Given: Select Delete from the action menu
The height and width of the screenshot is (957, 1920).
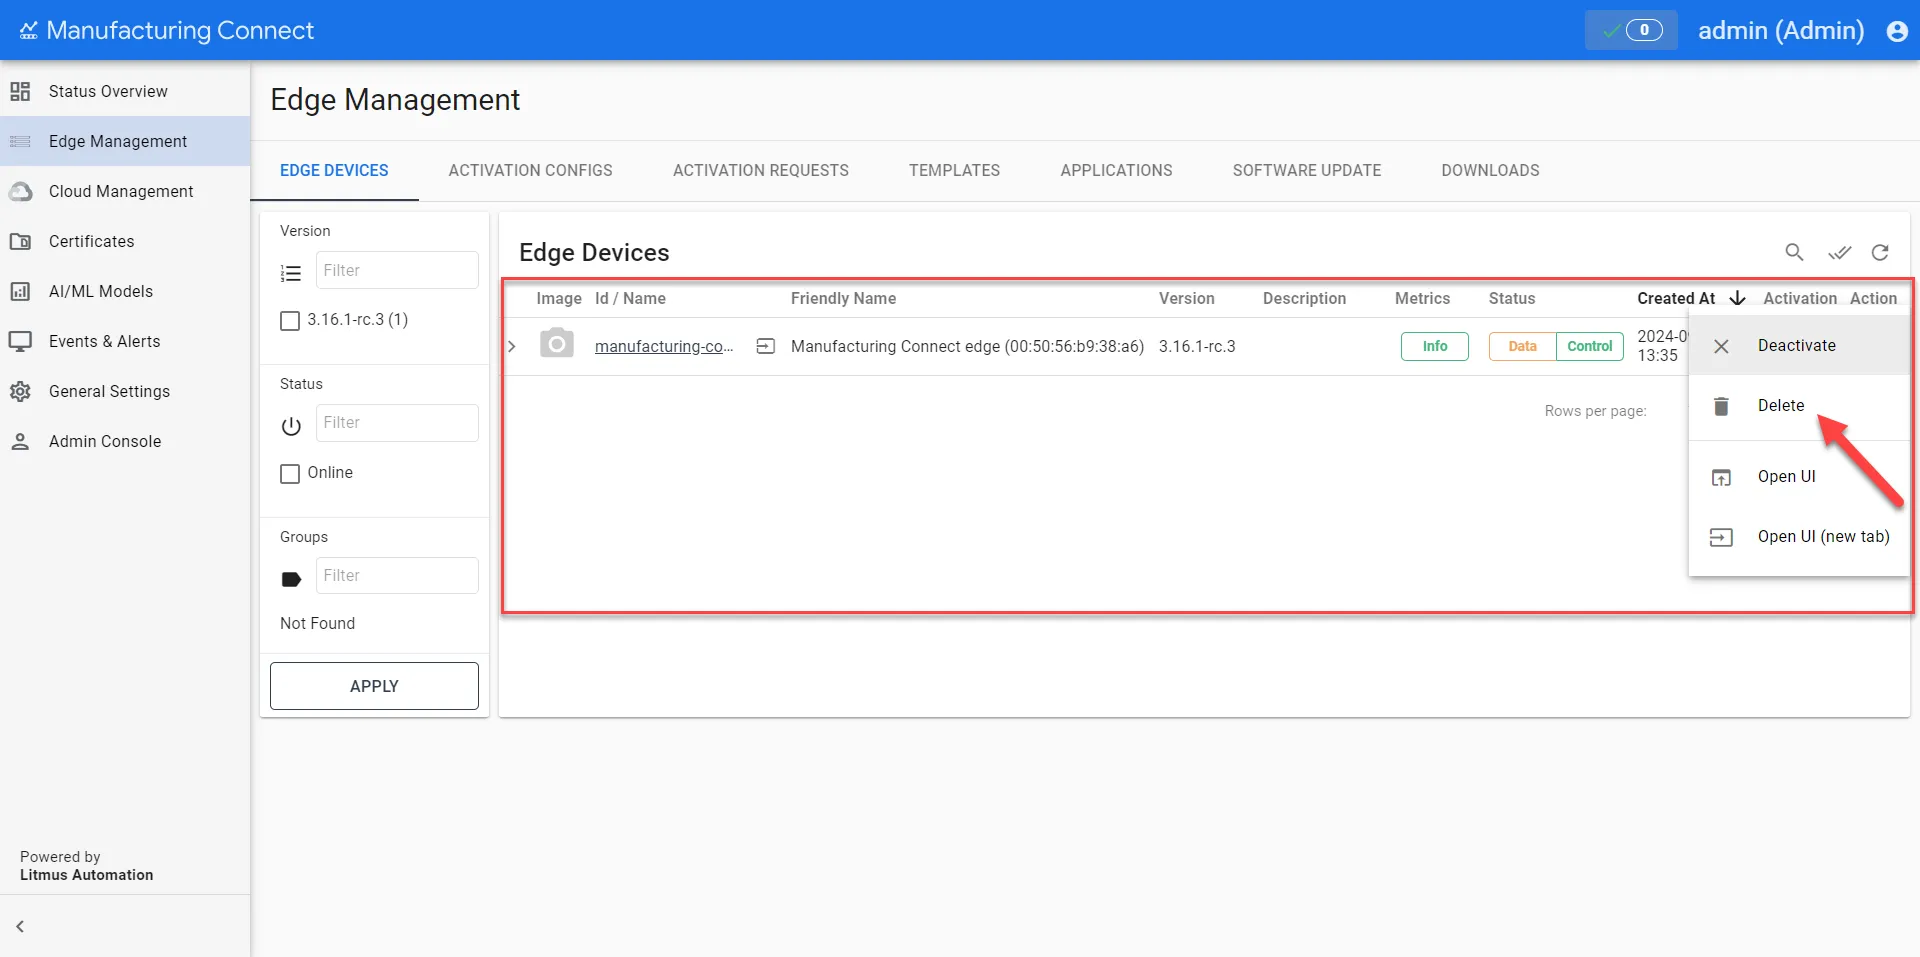Looking at the screenshot, I should (1799, 406).
